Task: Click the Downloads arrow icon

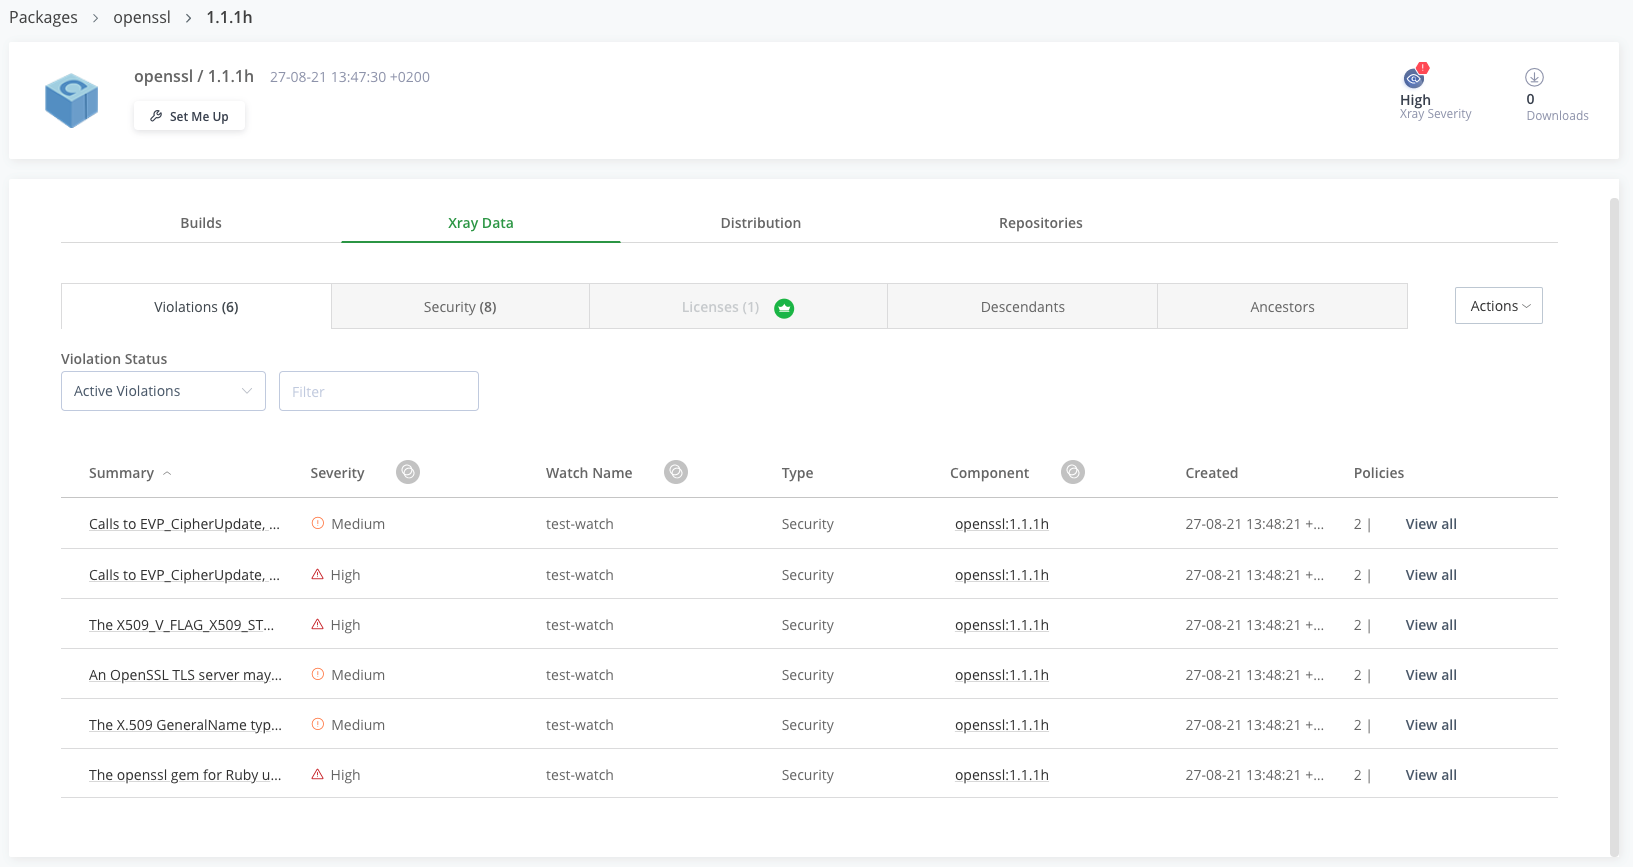Action: [x=1534, y=77]
